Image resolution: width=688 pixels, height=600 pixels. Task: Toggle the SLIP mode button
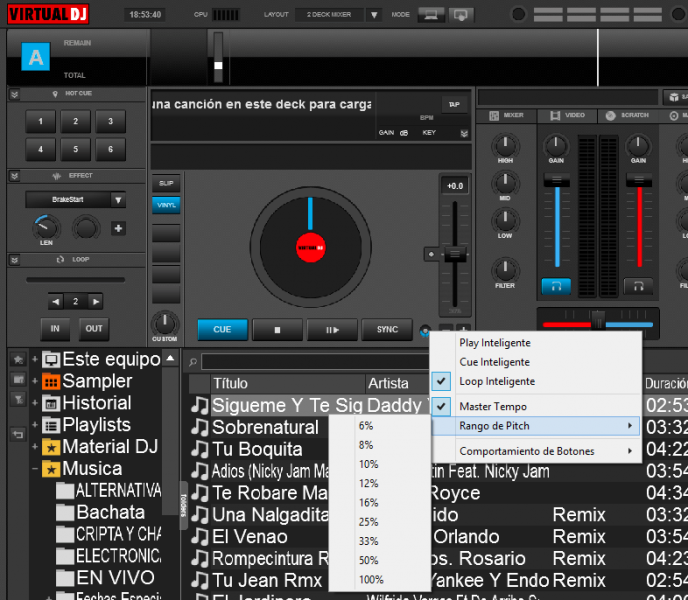click(166, 183)
